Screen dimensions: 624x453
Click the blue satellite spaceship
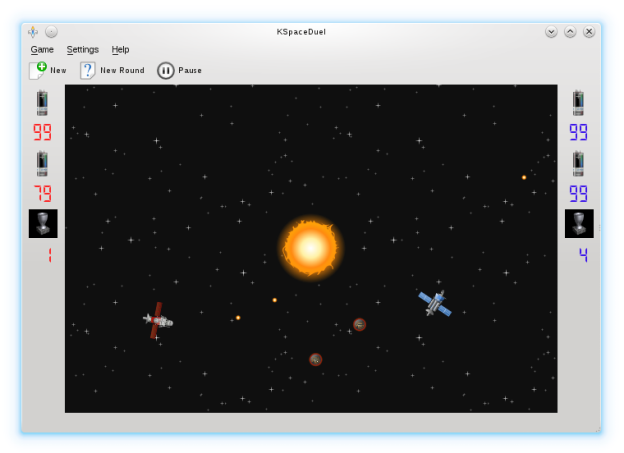pos(435,303)
